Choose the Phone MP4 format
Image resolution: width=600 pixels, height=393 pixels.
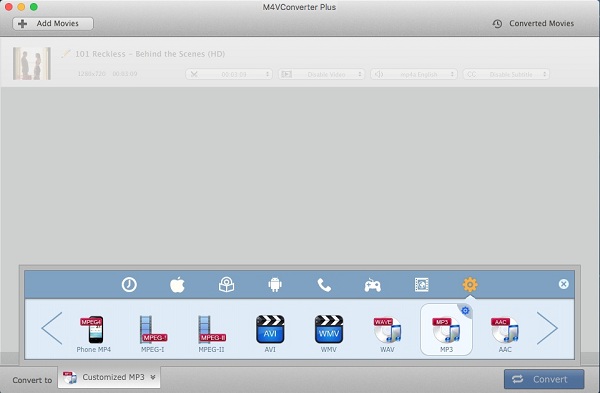[93, 334]
